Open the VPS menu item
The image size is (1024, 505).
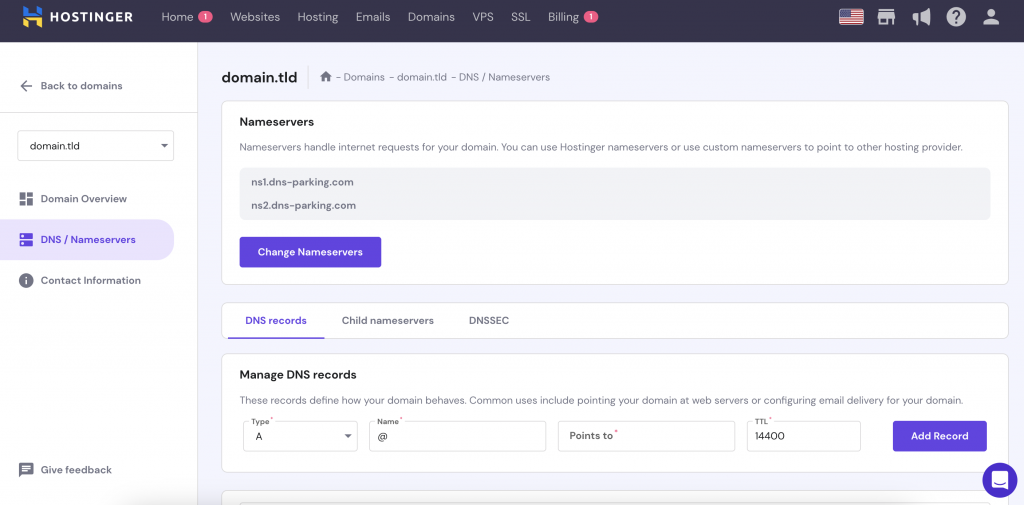tap(483, 17)
